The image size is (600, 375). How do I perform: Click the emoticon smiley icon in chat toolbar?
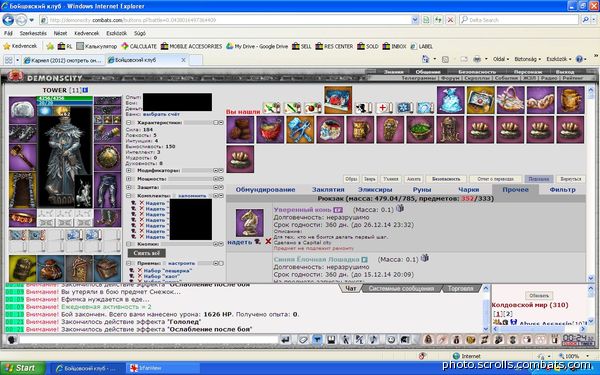(x=391, y=339)
